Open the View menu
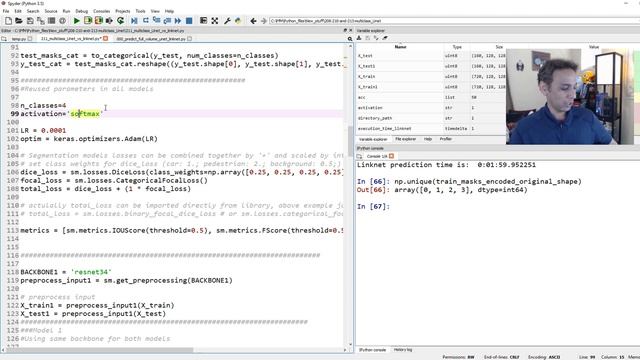The image size is (640, 360). click(x=155, y=11)
